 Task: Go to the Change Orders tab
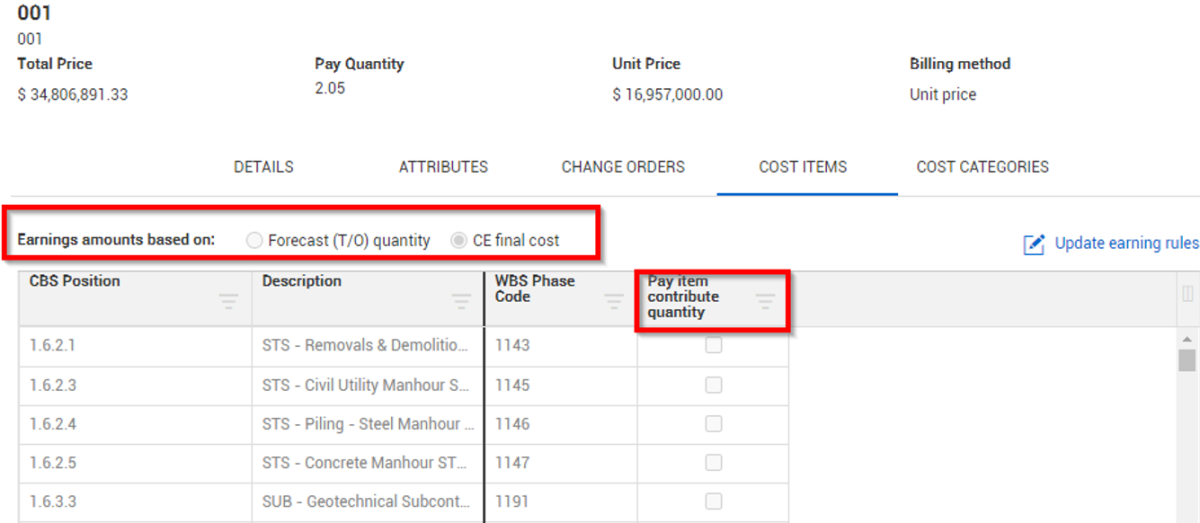[623, 167]
